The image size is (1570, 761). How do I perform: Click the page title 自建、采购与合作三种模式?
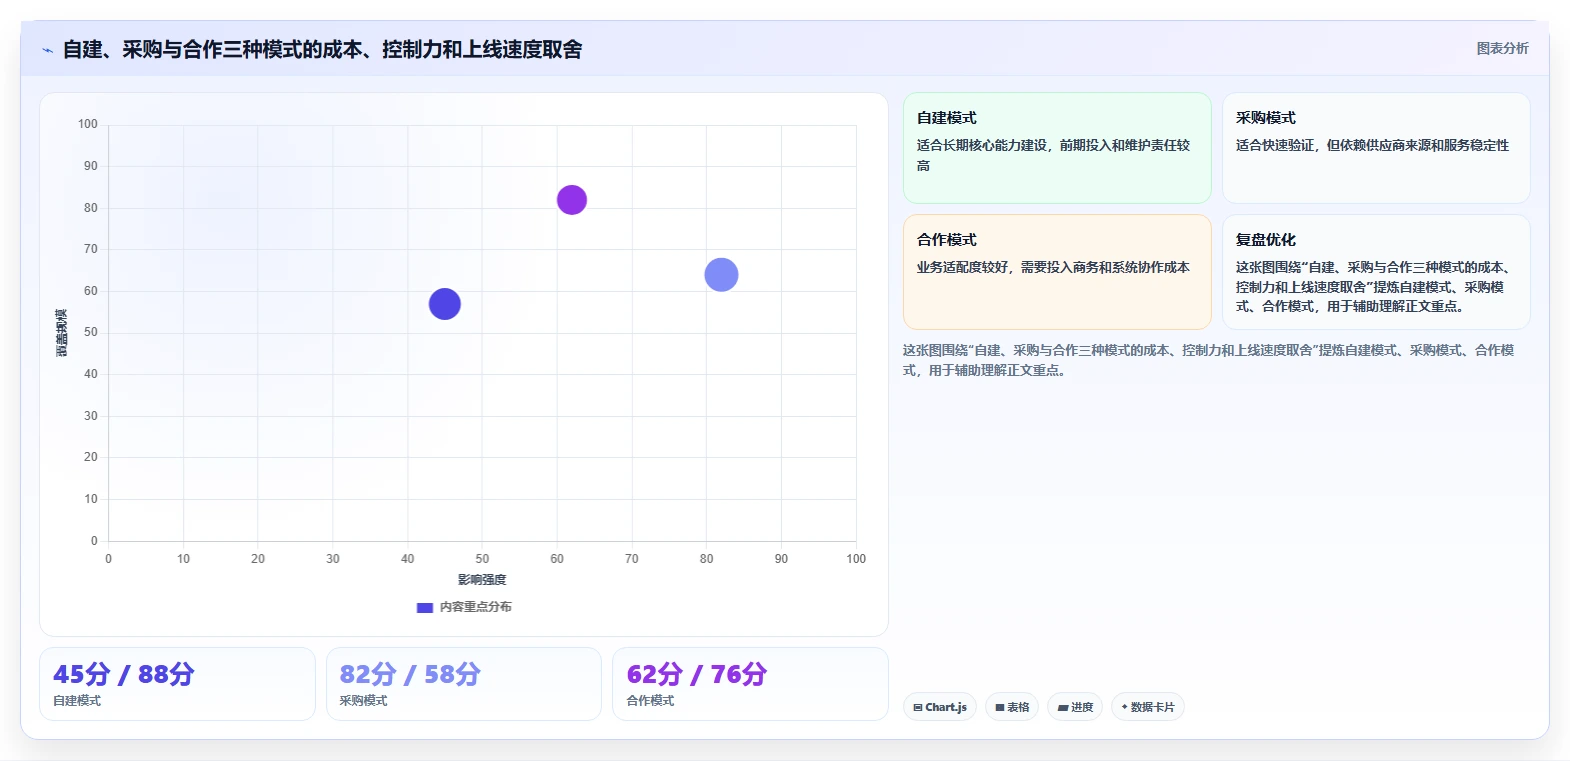pos(322,49)
